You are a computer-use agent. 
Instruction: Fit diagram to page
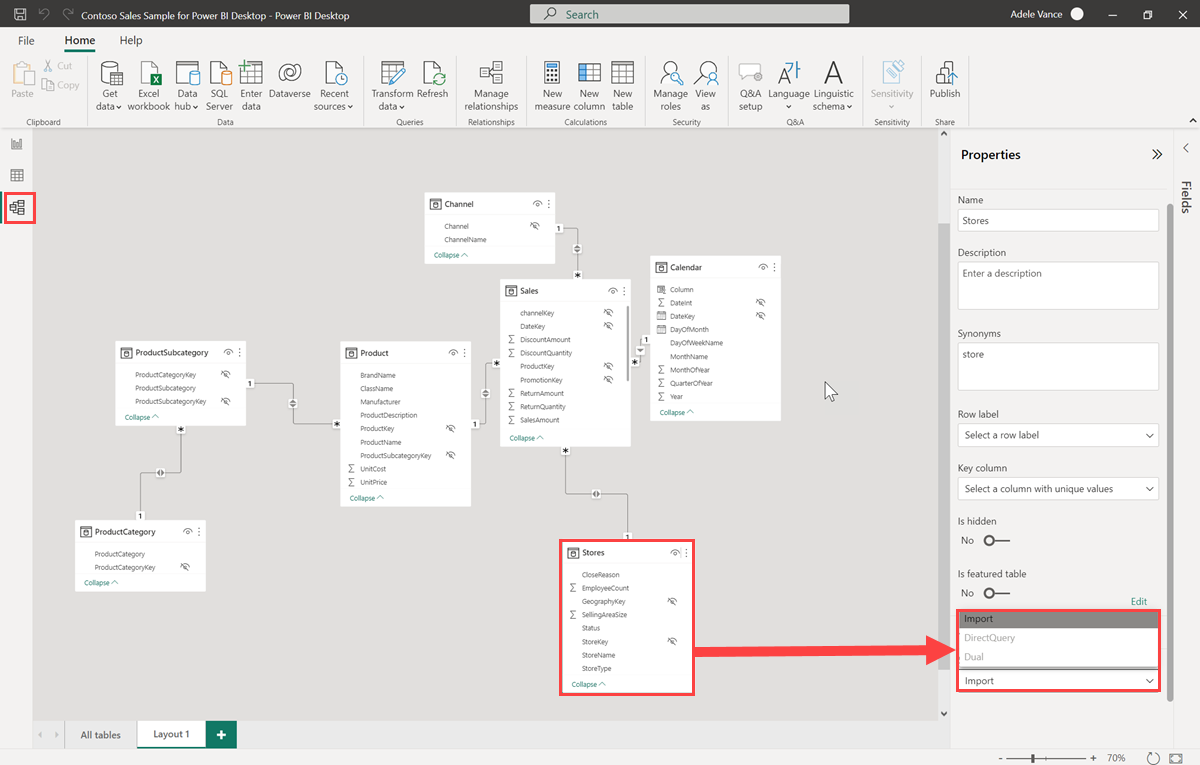coord(1176,758)
